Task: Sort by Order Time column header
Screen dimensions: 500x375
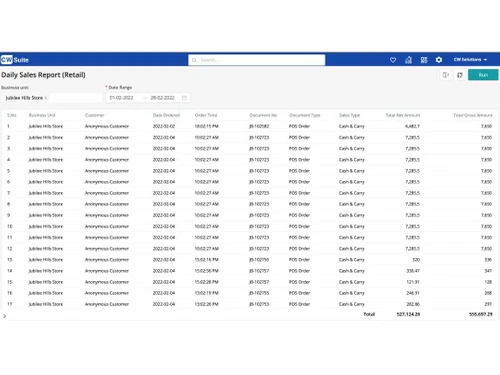Action: pos(206,115)
